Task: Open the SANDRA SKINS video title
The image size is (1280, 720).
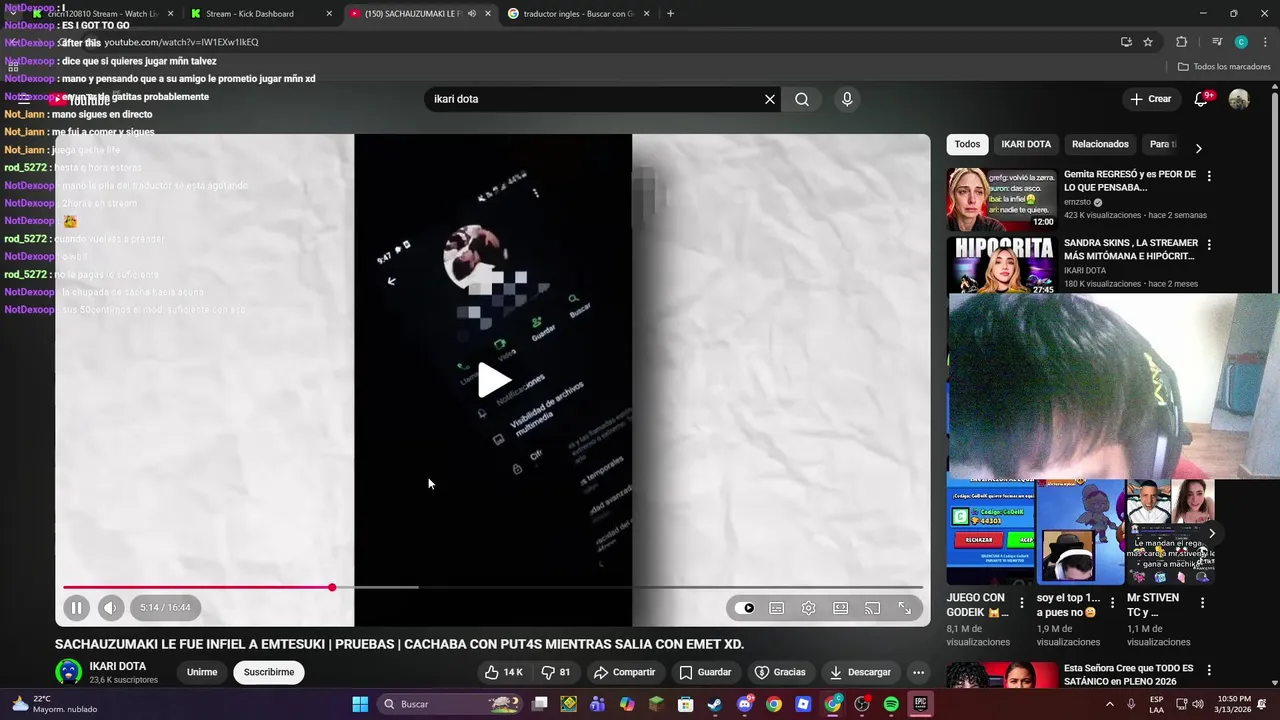Action: [1130, 249]
